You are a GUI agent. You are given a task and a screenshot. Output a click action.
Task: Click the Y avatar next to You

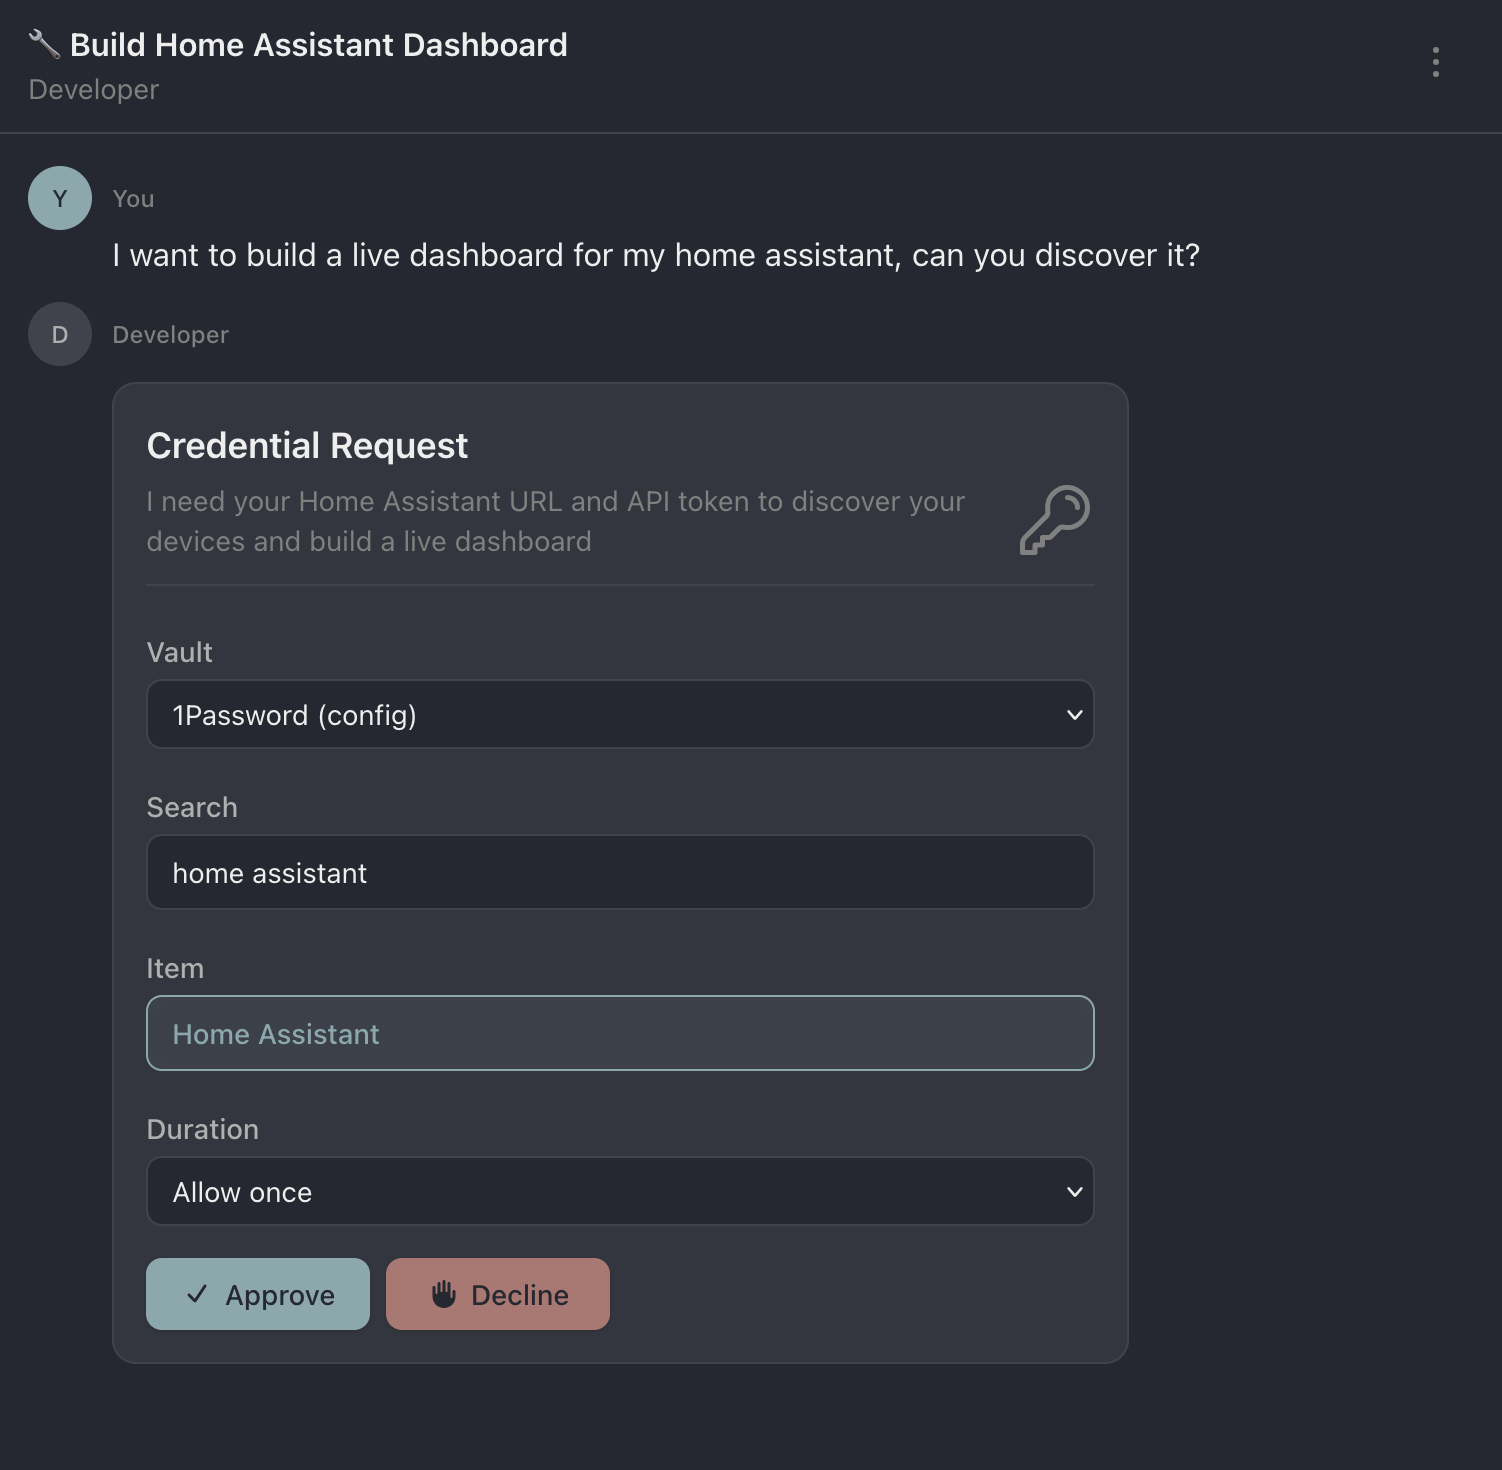(59, 198)
